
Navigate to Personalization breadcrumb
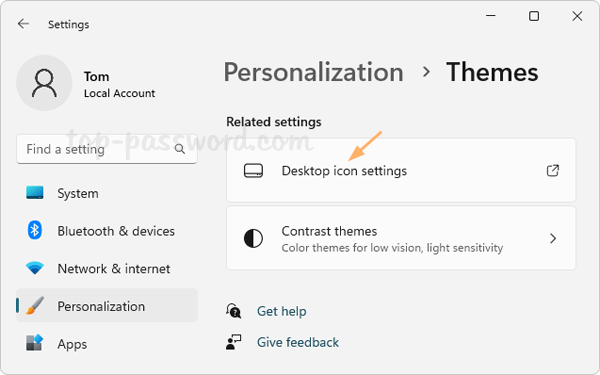(x=314, y=72)
